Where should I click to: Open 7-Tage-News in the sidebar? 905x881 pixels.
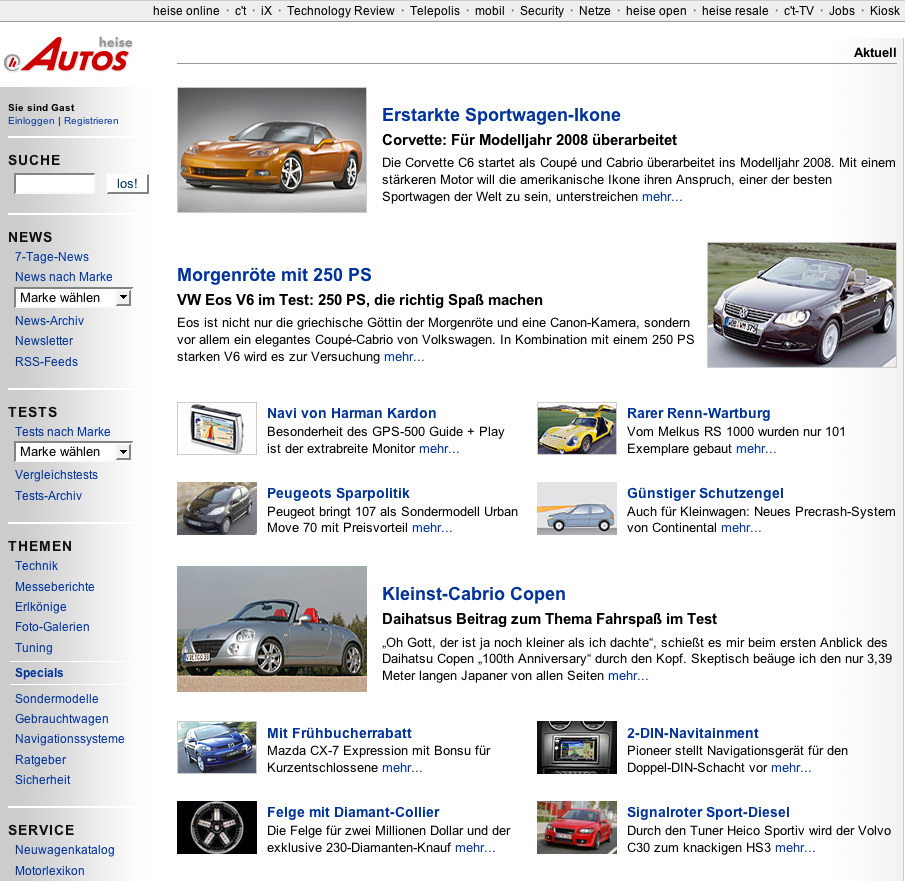tap(52, 257)
